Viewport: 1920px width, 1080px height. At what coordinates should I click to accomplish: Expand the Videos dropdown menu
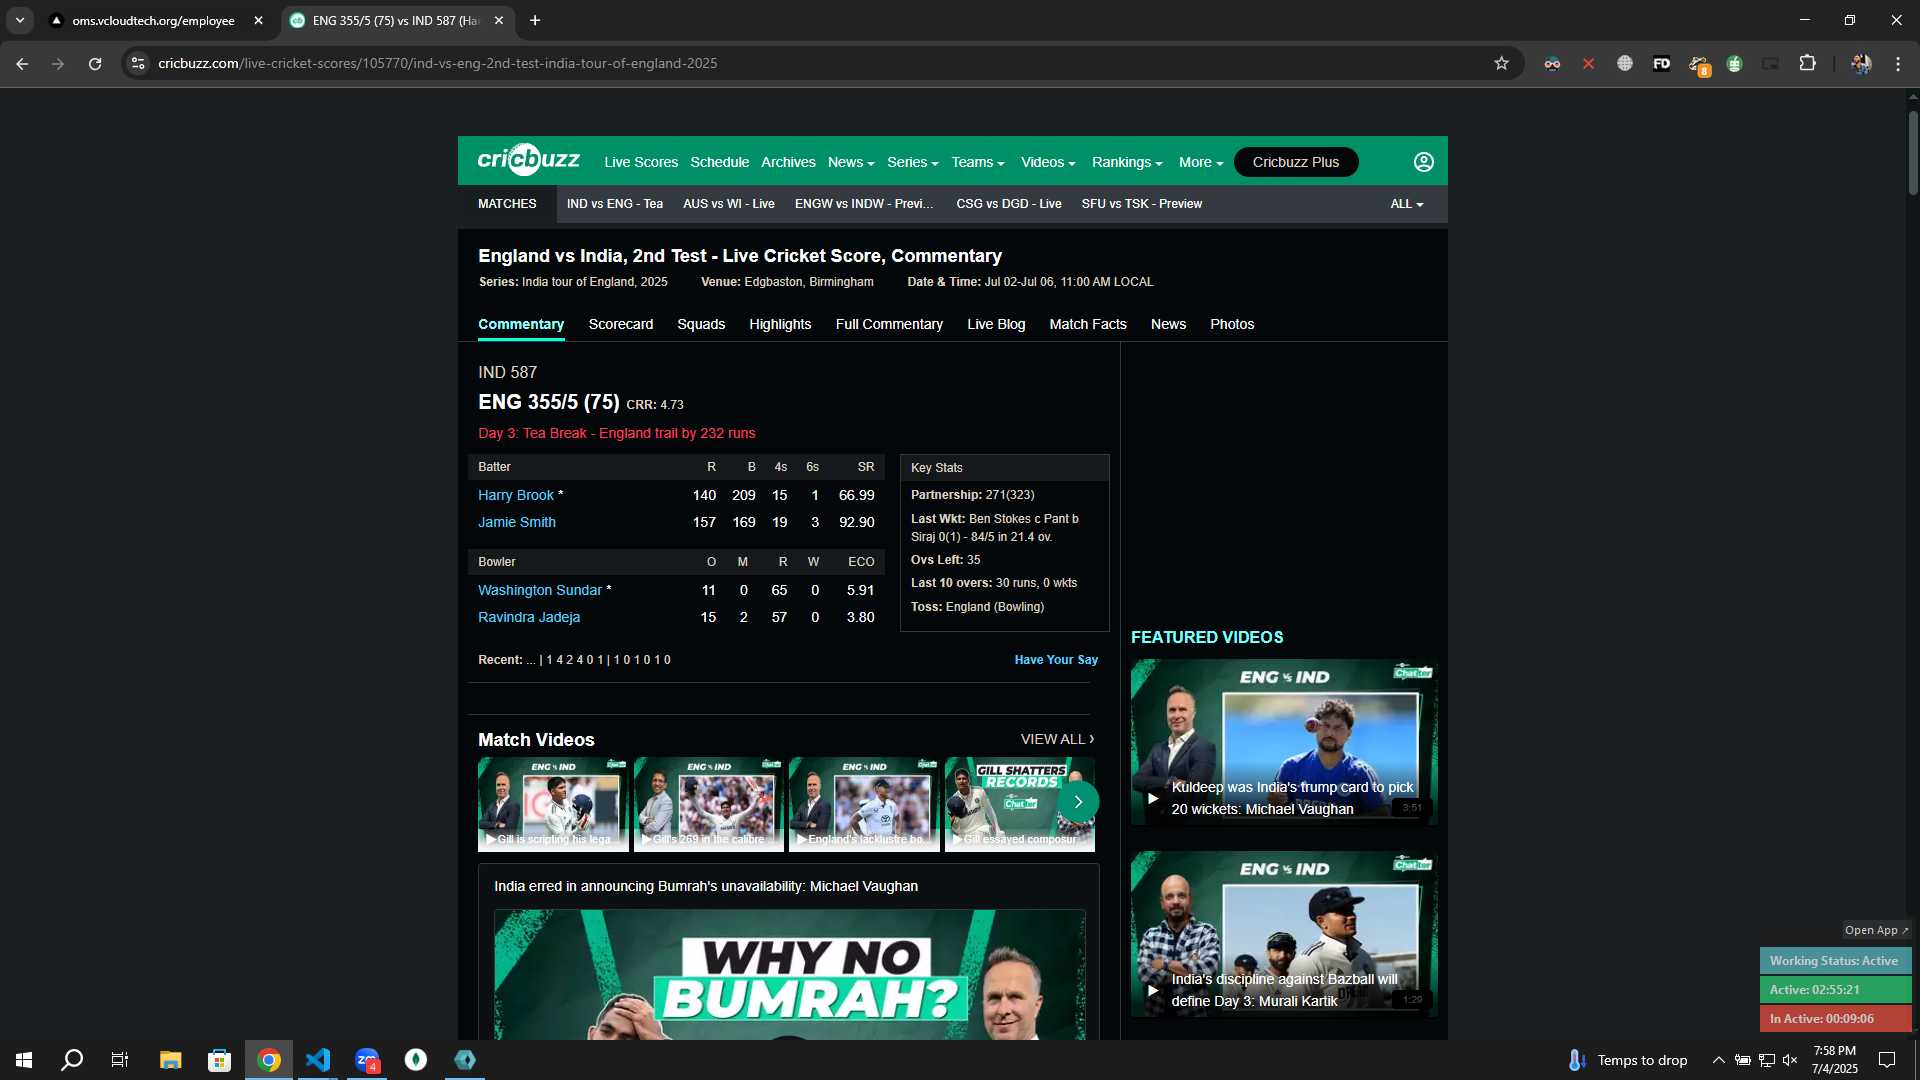[1048, 162]
